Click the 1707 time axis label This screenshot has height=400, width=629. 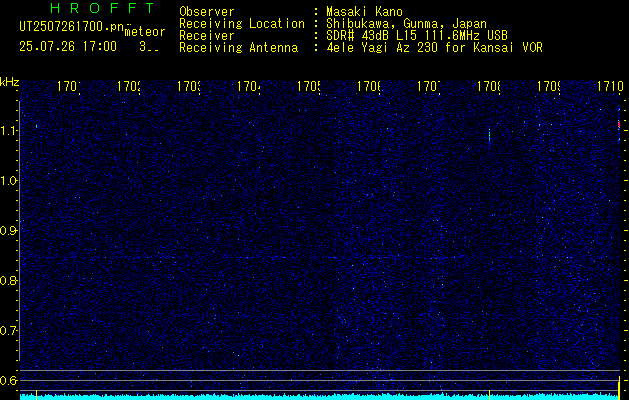(x=429, y=86)
